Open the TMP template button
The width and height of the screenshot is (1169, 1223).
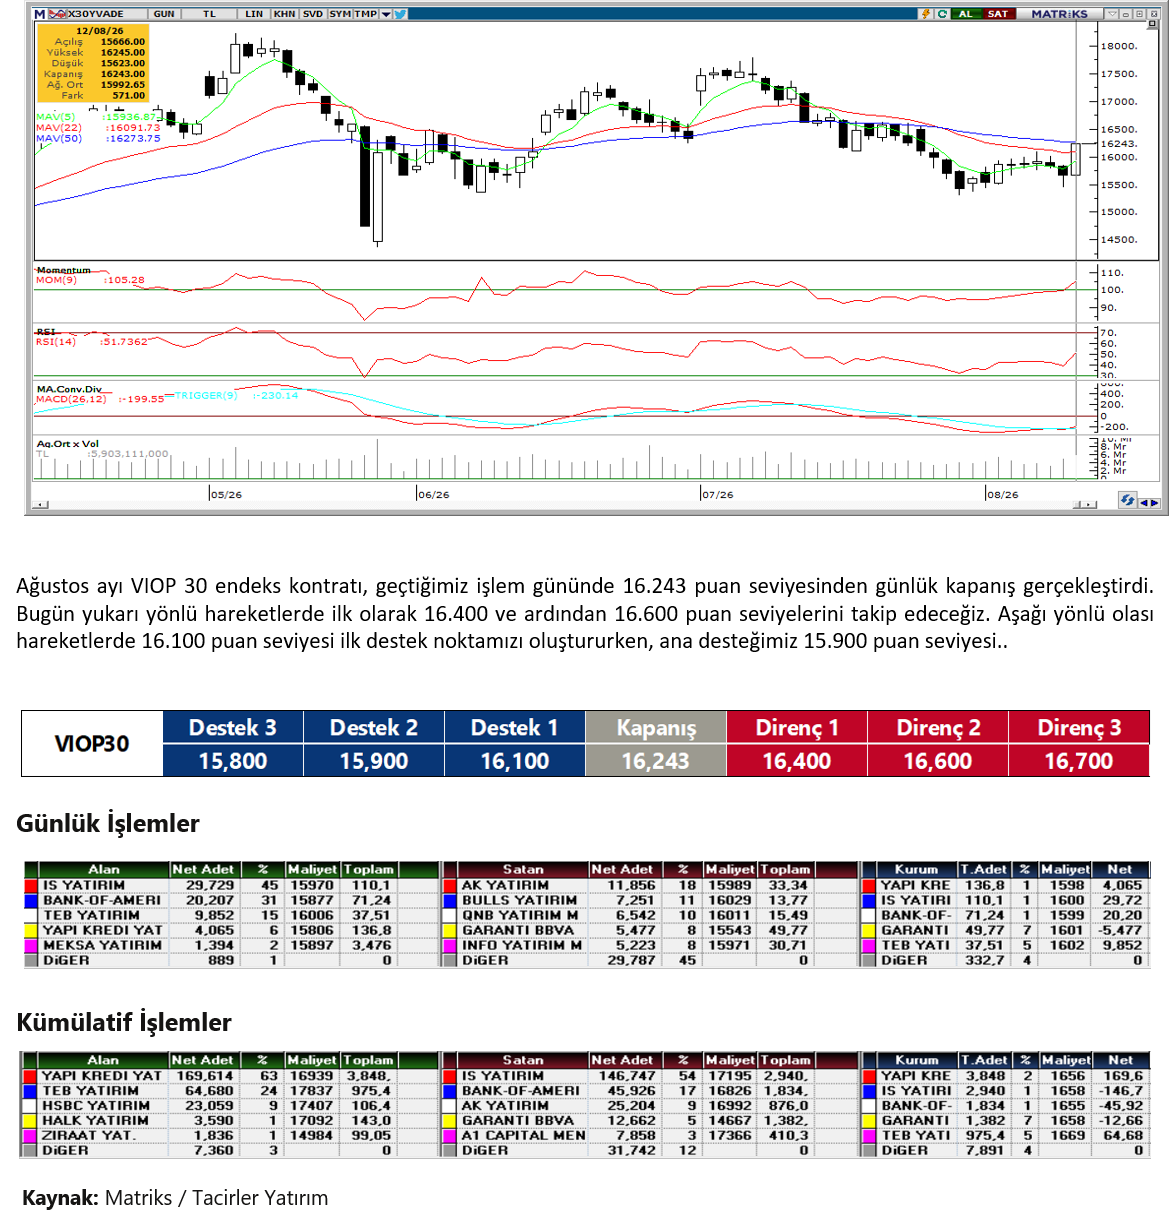click(x=365, y=14)
